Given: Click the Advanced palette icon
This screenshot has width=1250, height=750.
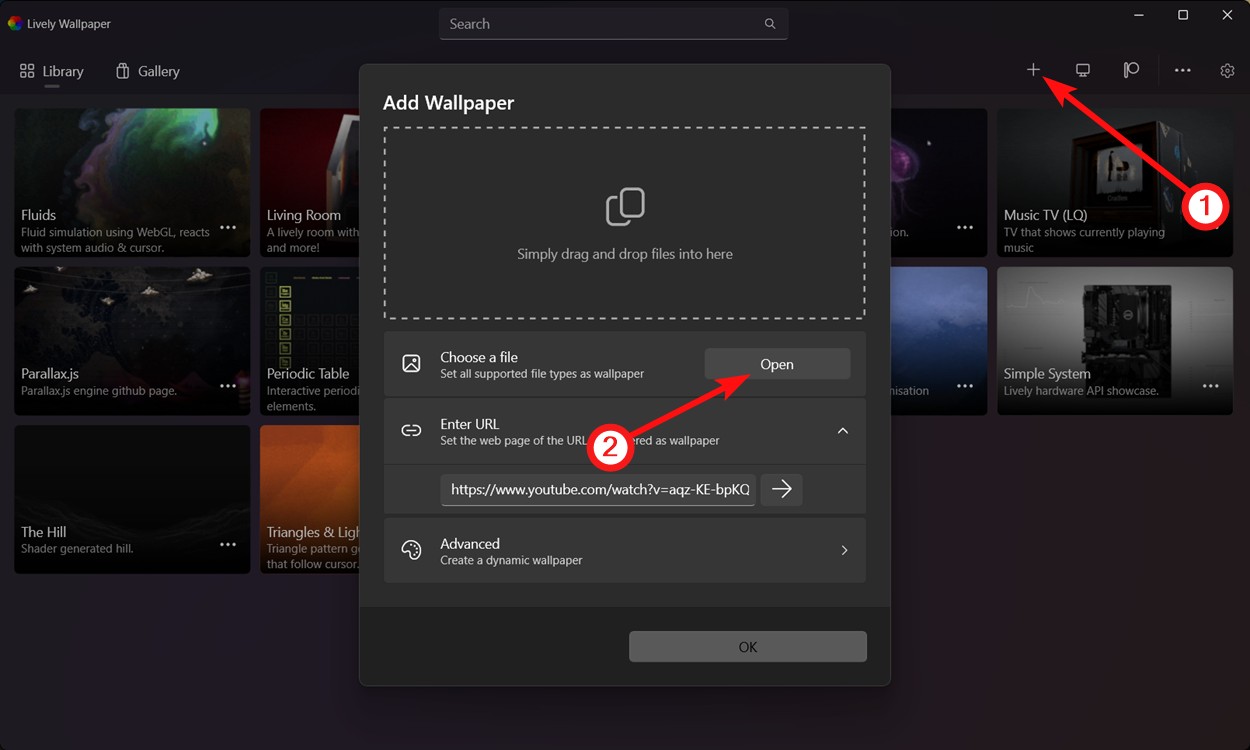Looking at the screenshot, I should click(411, 550).
